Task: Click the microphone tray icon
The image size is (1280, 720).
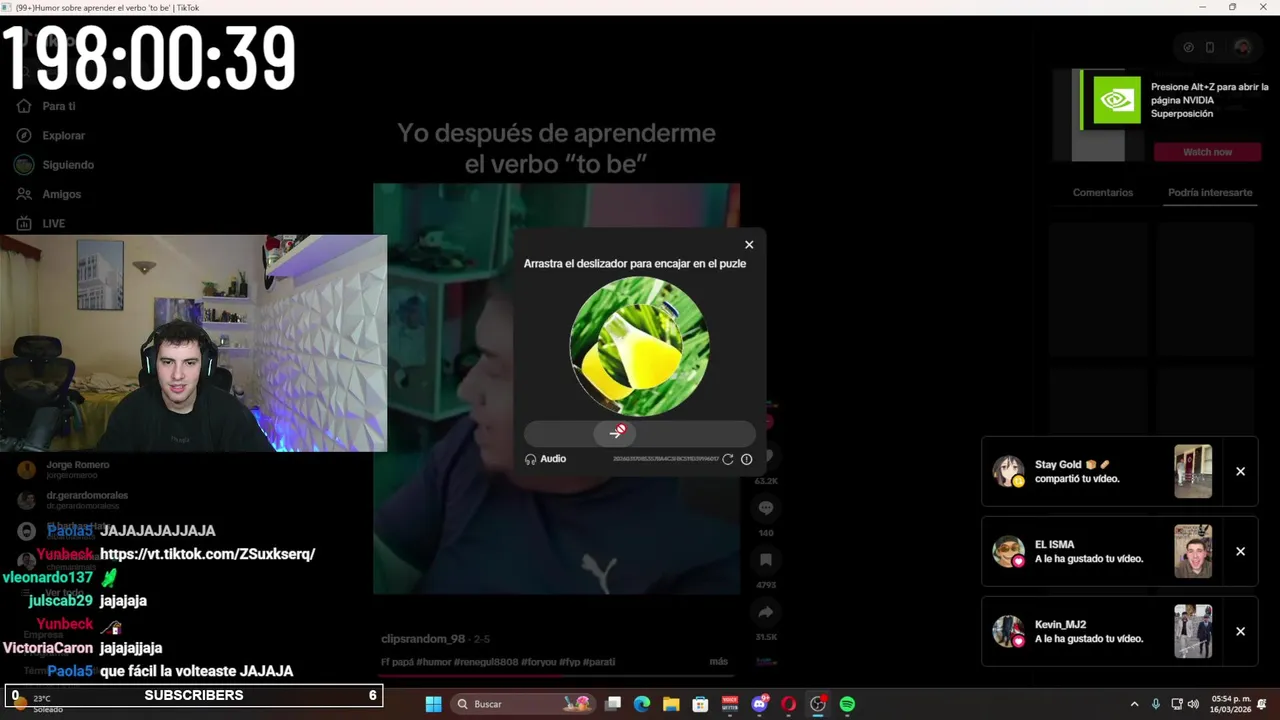Action: 1156,704
